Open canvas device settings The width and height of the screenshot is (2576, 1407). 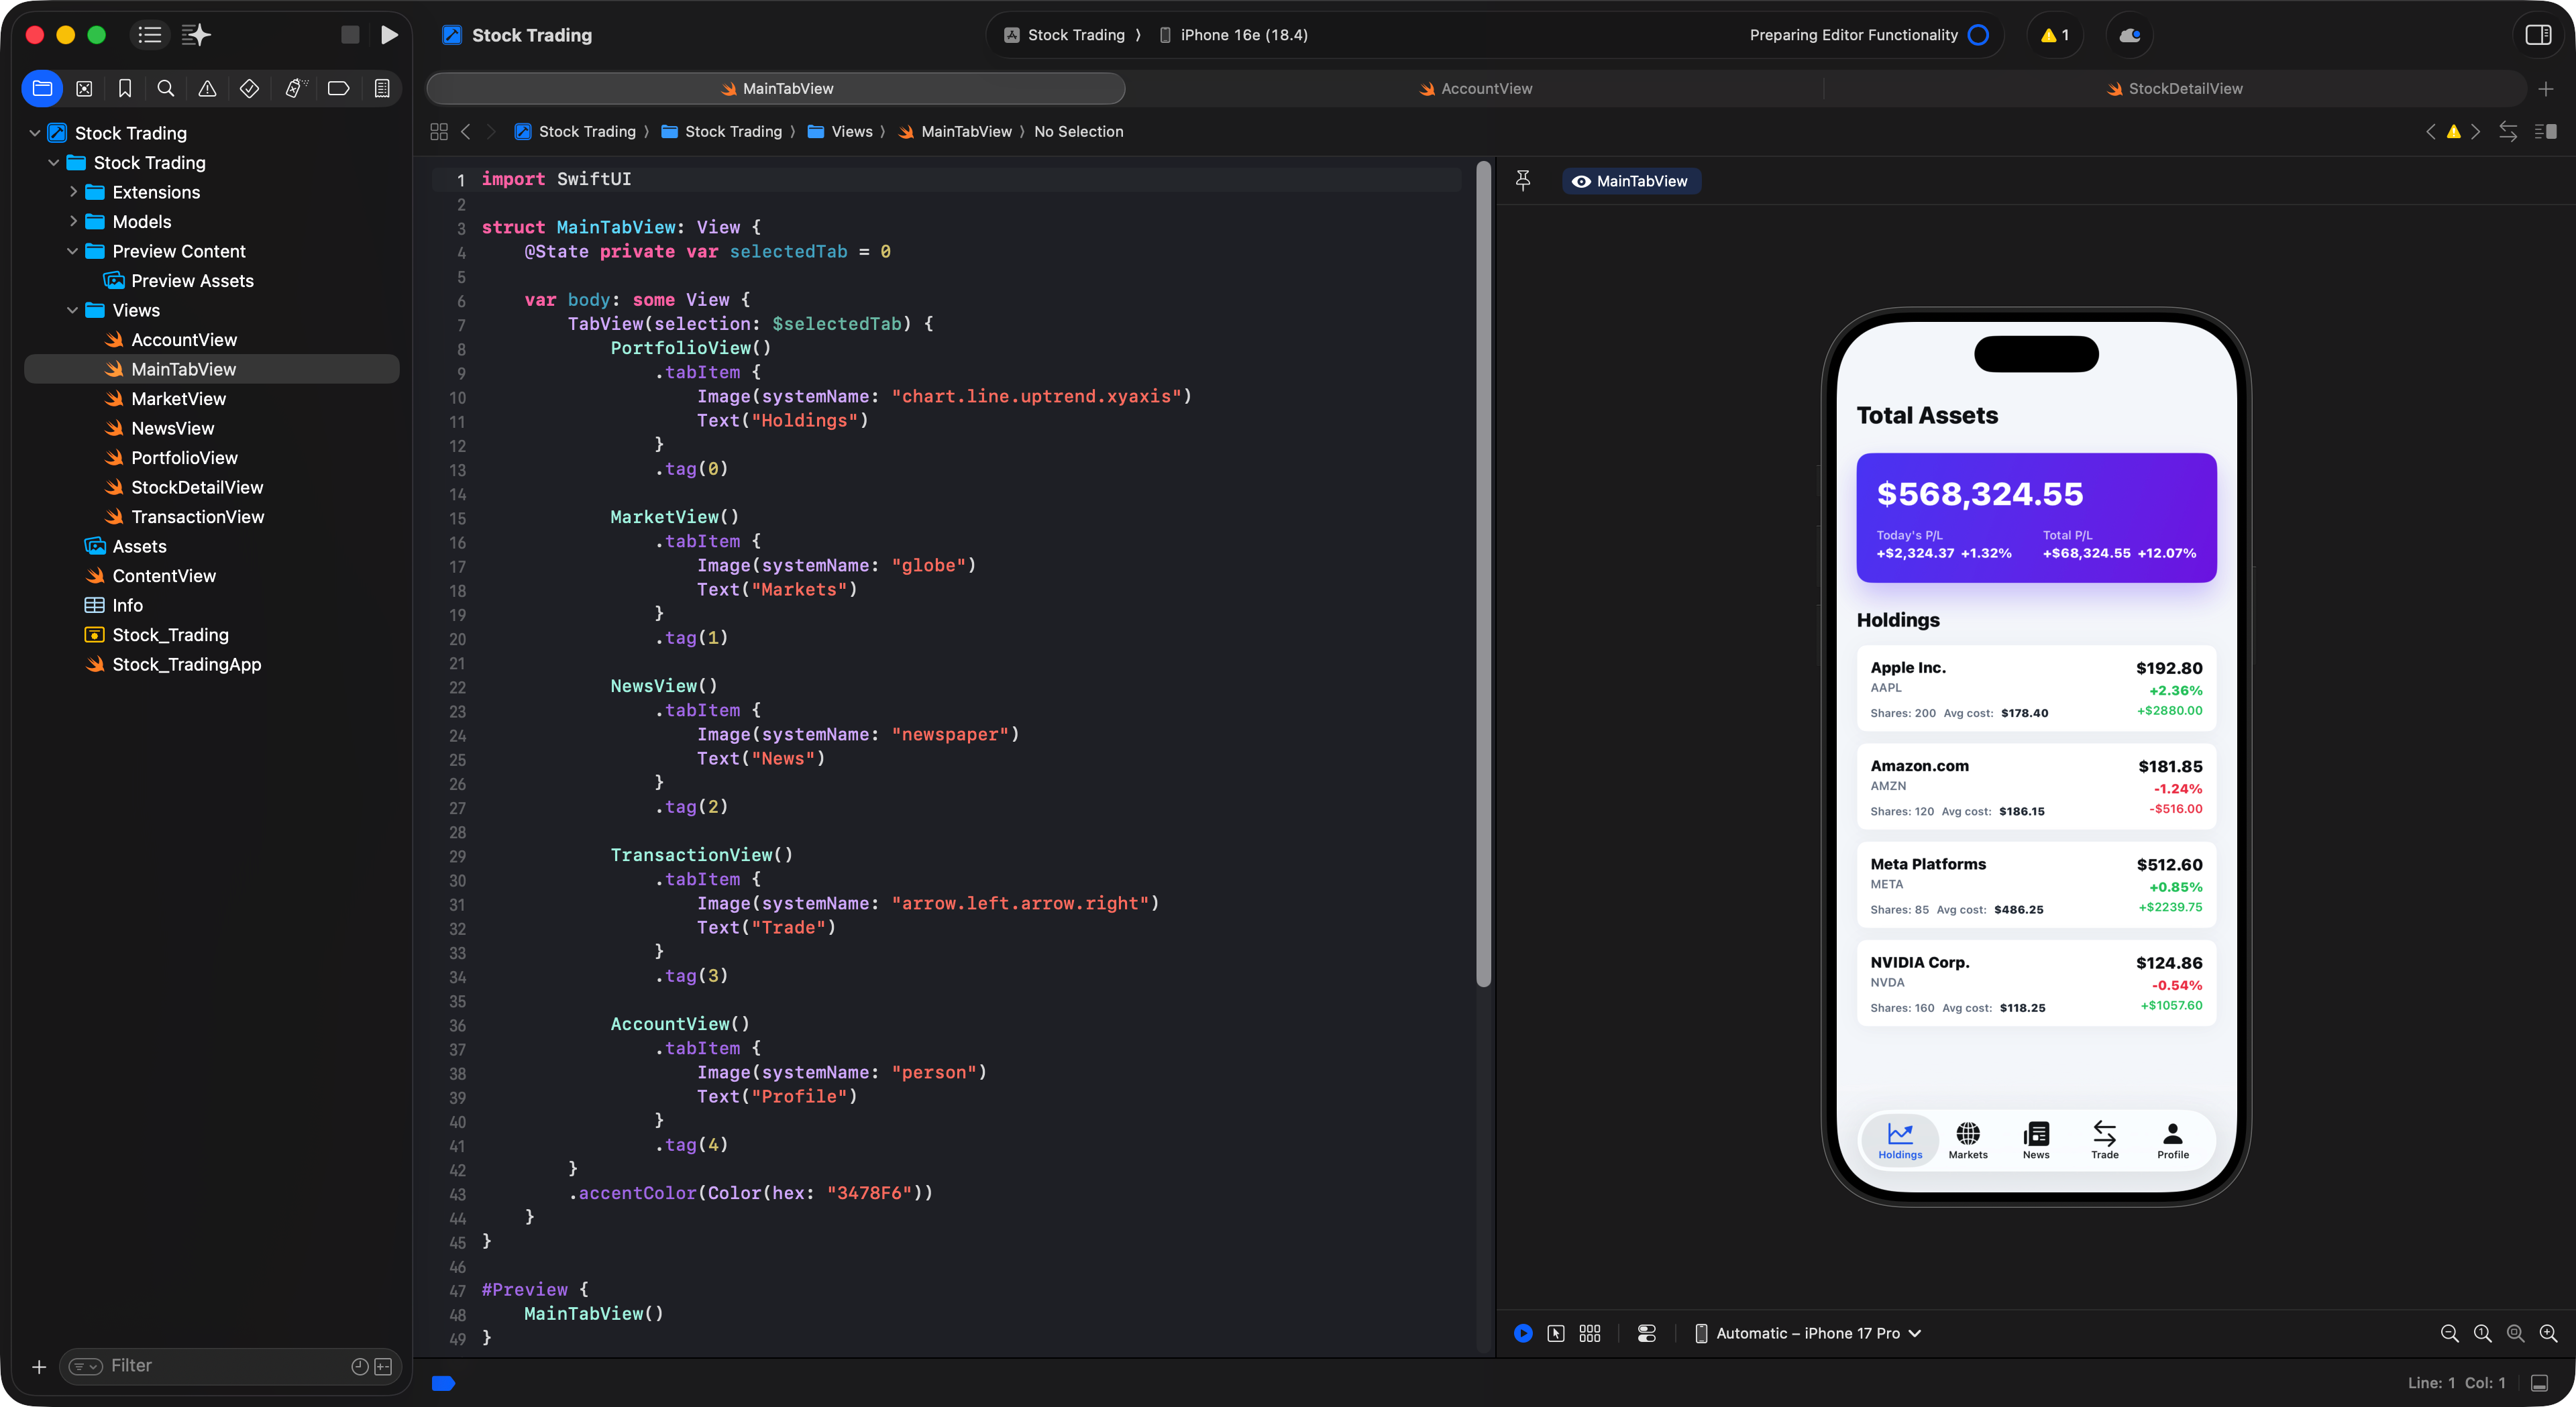1647,1333
